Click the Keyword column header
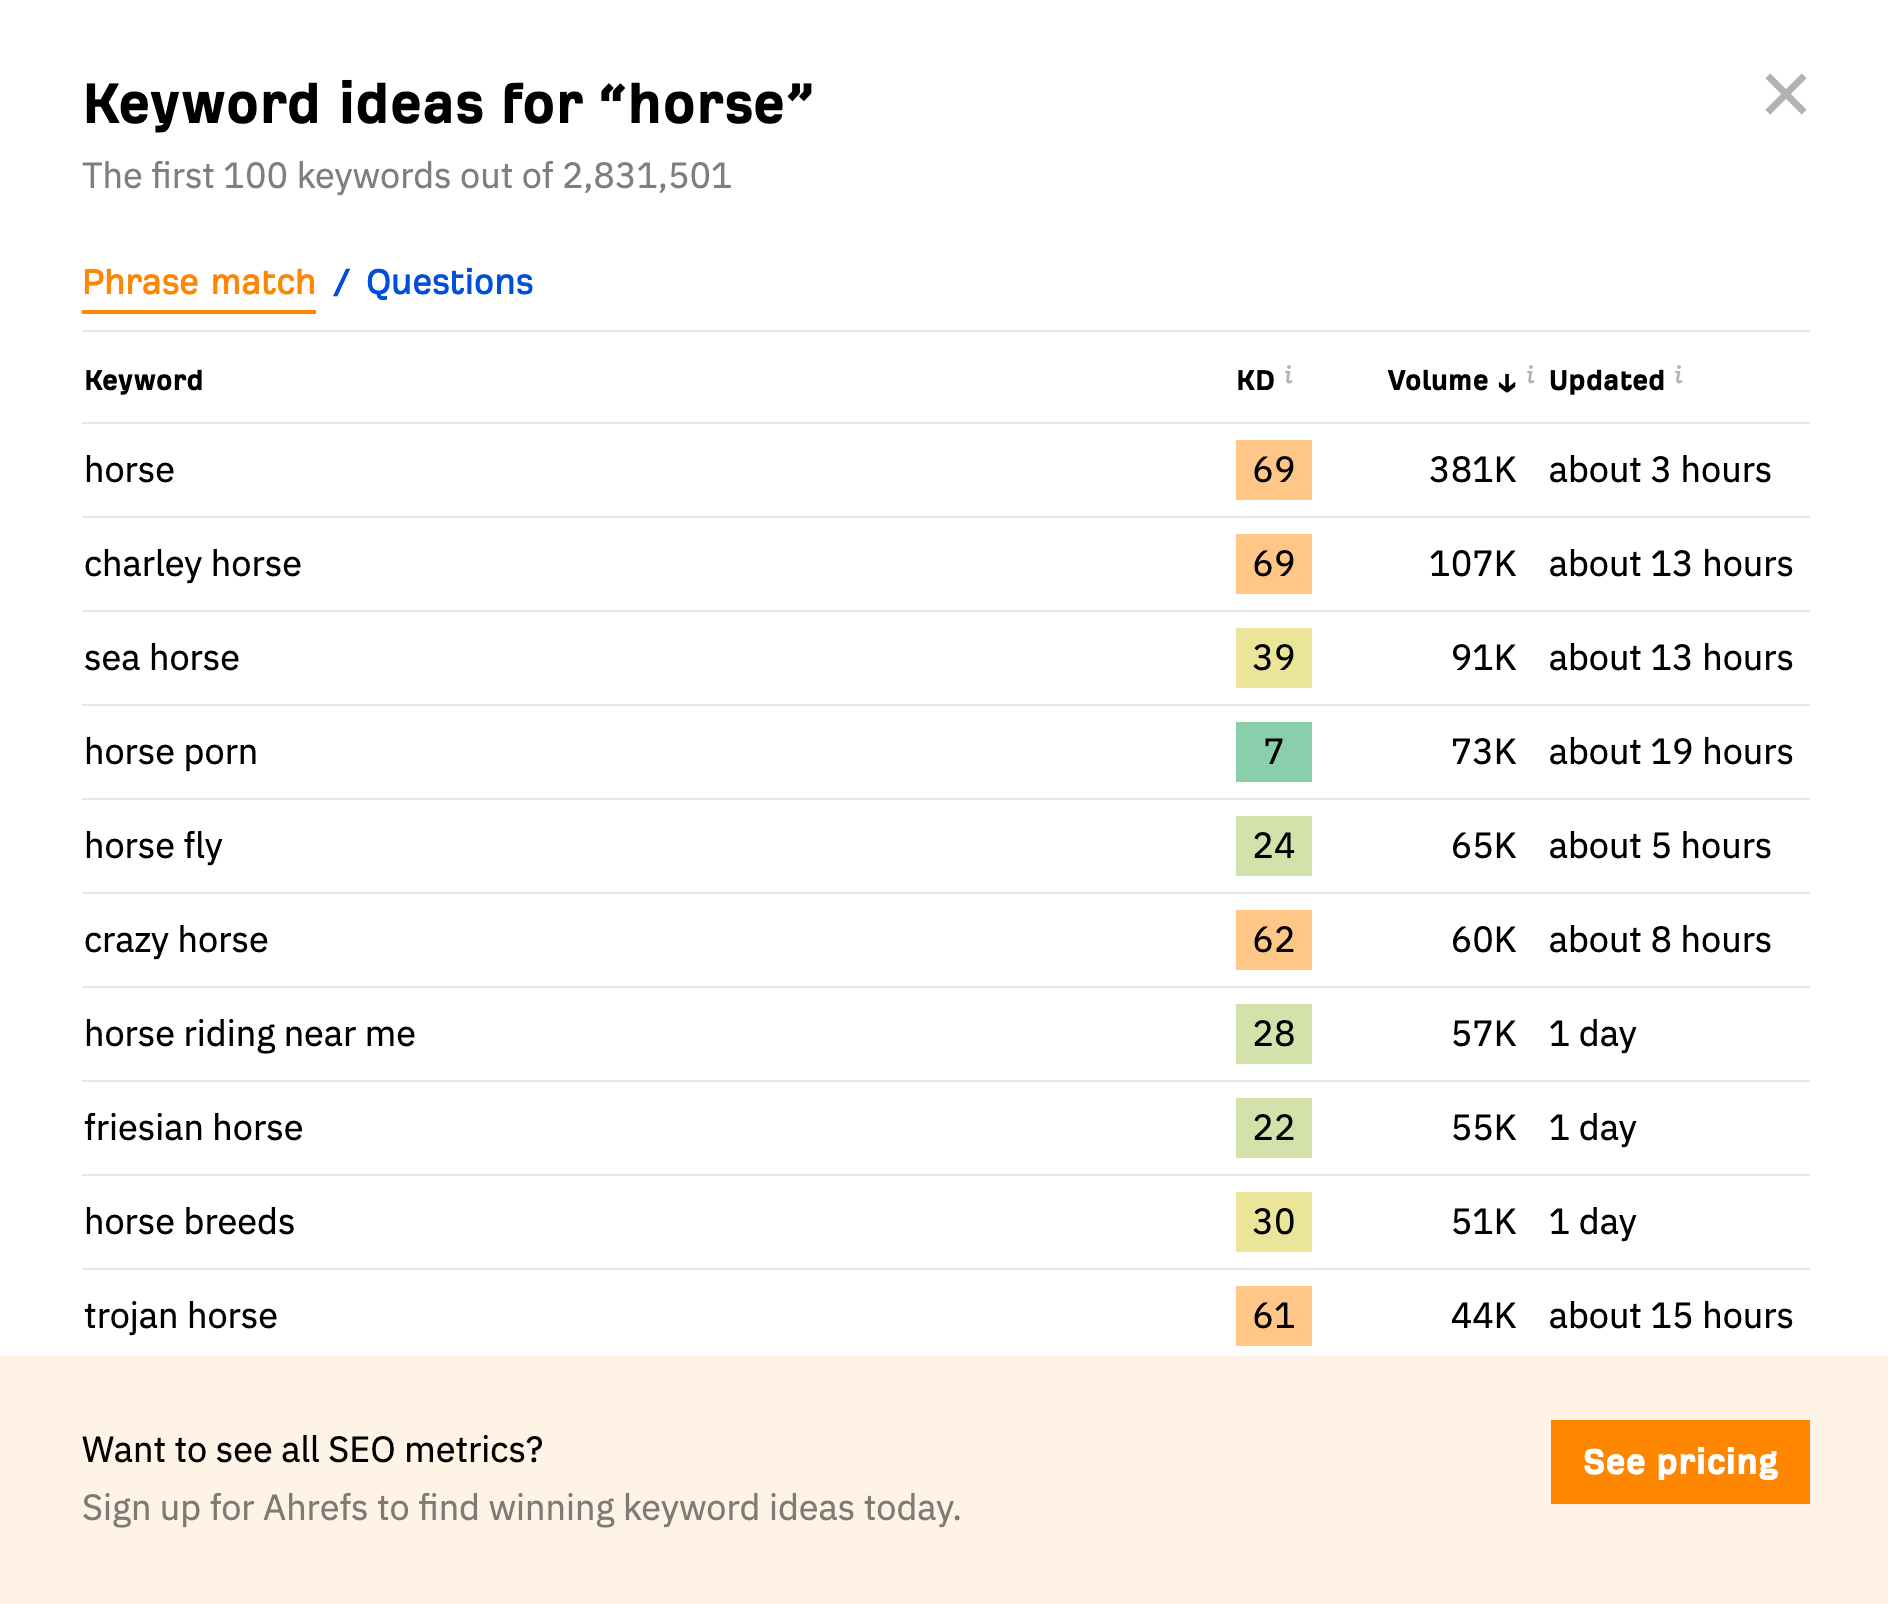This screenshot has width=1888, height=1604. (144, 380)
